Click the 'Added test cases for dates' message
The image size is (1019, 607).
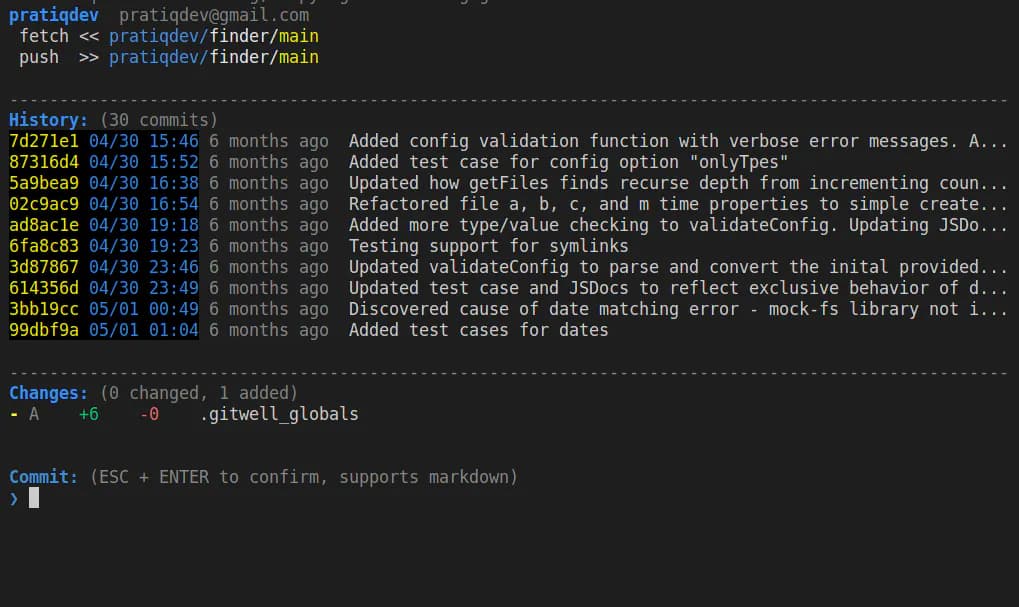[478, 330]
